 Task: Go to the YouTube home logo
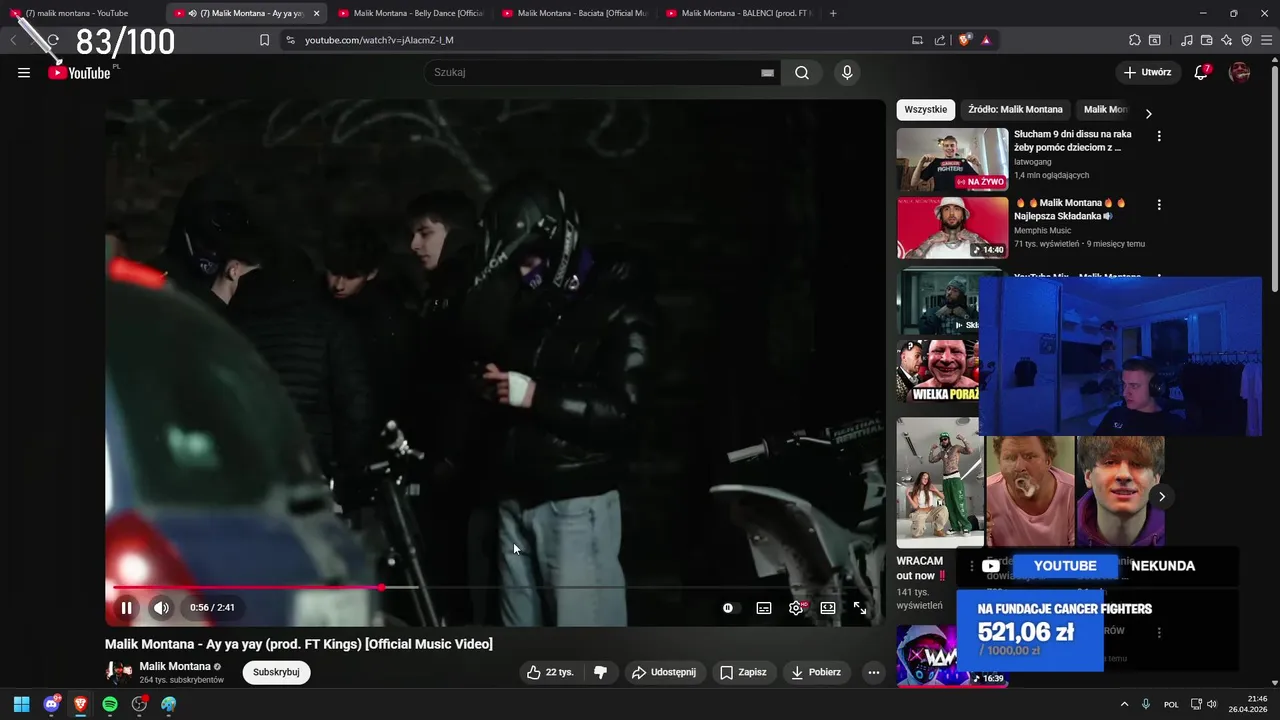pos(79,72)
